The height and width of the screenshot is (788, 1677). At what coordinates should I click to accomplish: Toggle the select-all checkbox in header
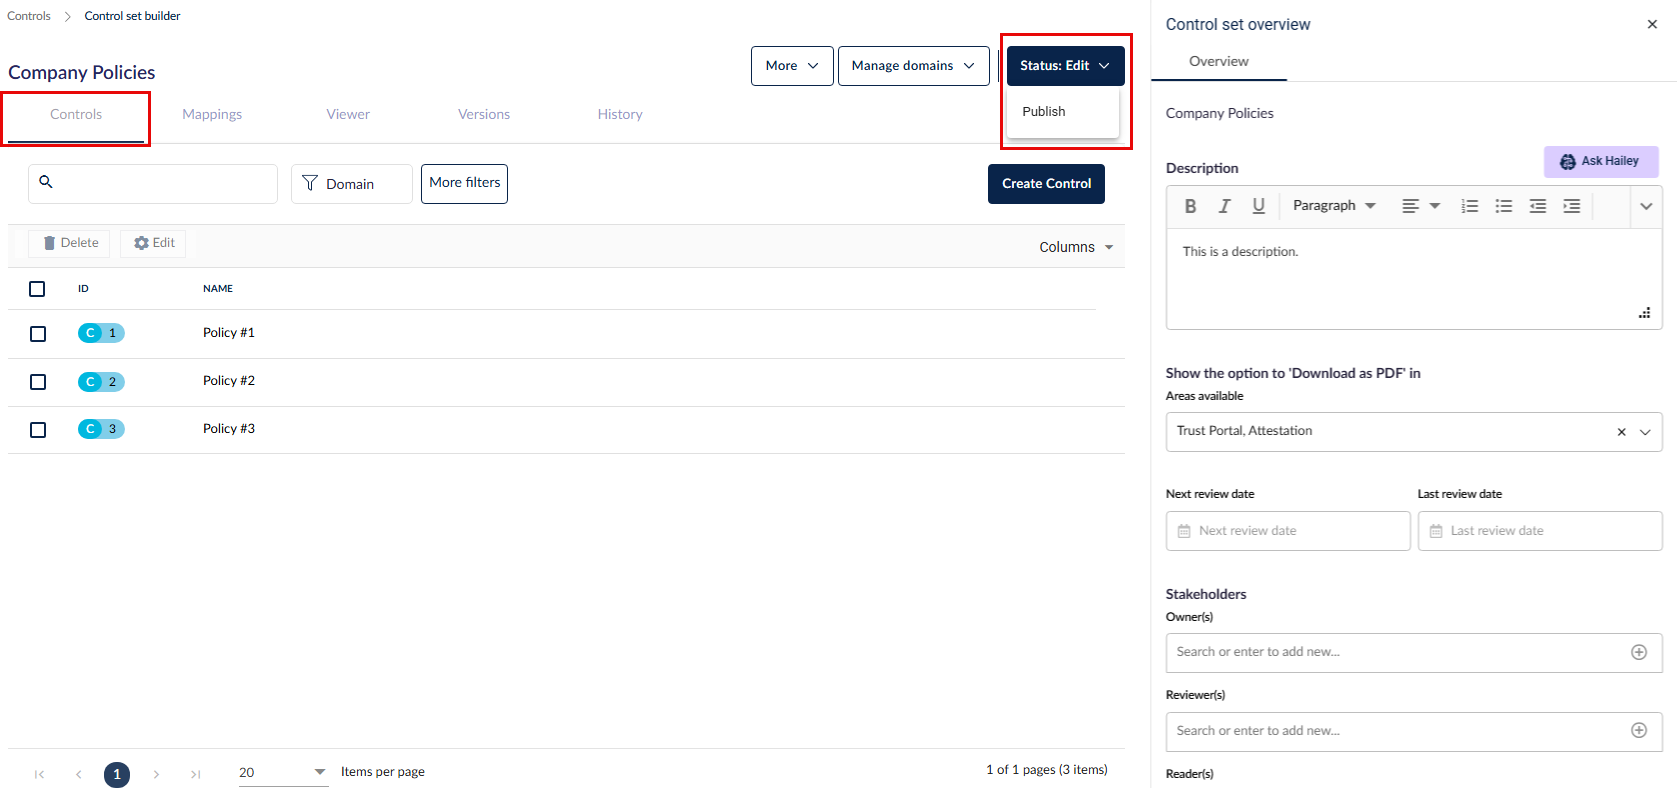[x=37, y=289]
